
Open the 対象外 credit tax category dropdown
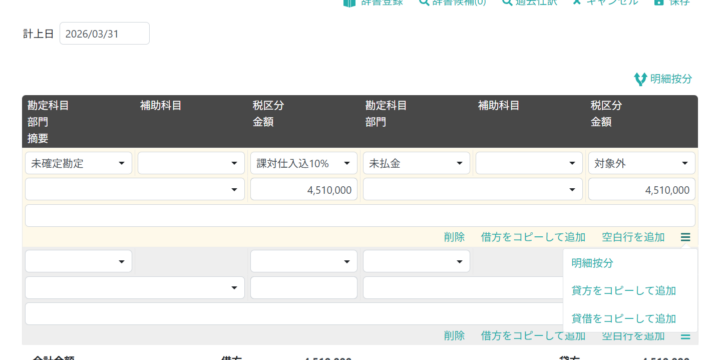(x=641, y=163)
